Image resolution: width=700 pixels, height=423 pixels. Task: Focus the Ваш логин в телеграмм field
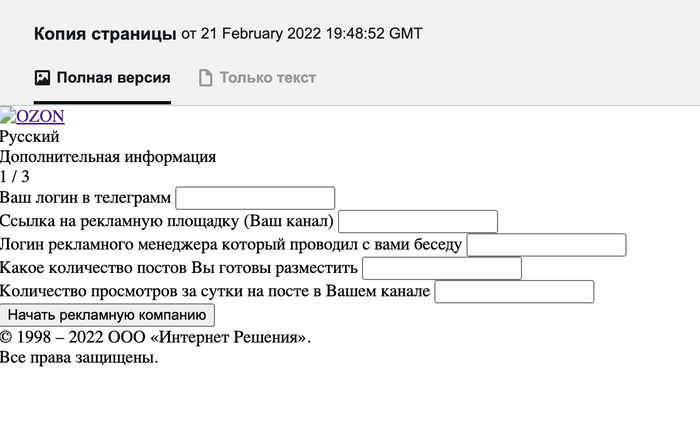pyautogui.click(x=255, y=198)
